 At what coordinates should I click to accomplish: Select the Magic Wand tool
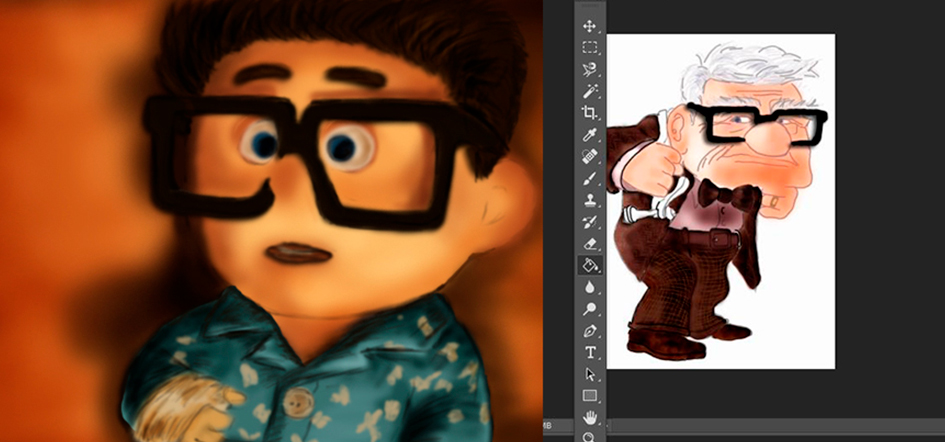click(589, 91)
